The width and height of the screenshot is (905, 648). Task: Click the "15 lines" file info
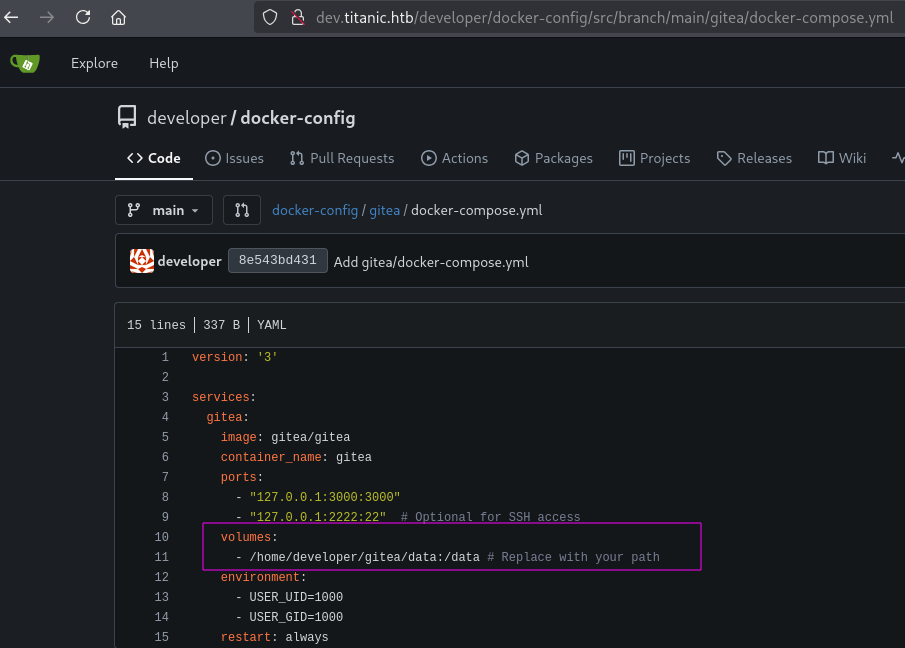click(x=156, y=325)
